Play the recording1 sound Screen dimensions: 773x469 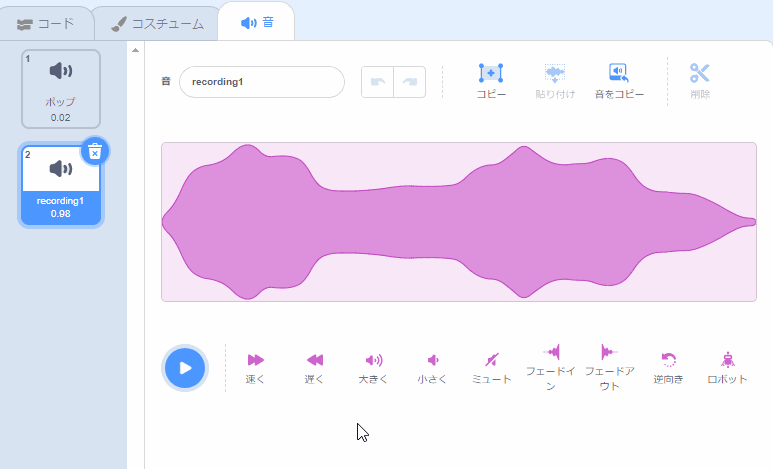click(185, 368)
